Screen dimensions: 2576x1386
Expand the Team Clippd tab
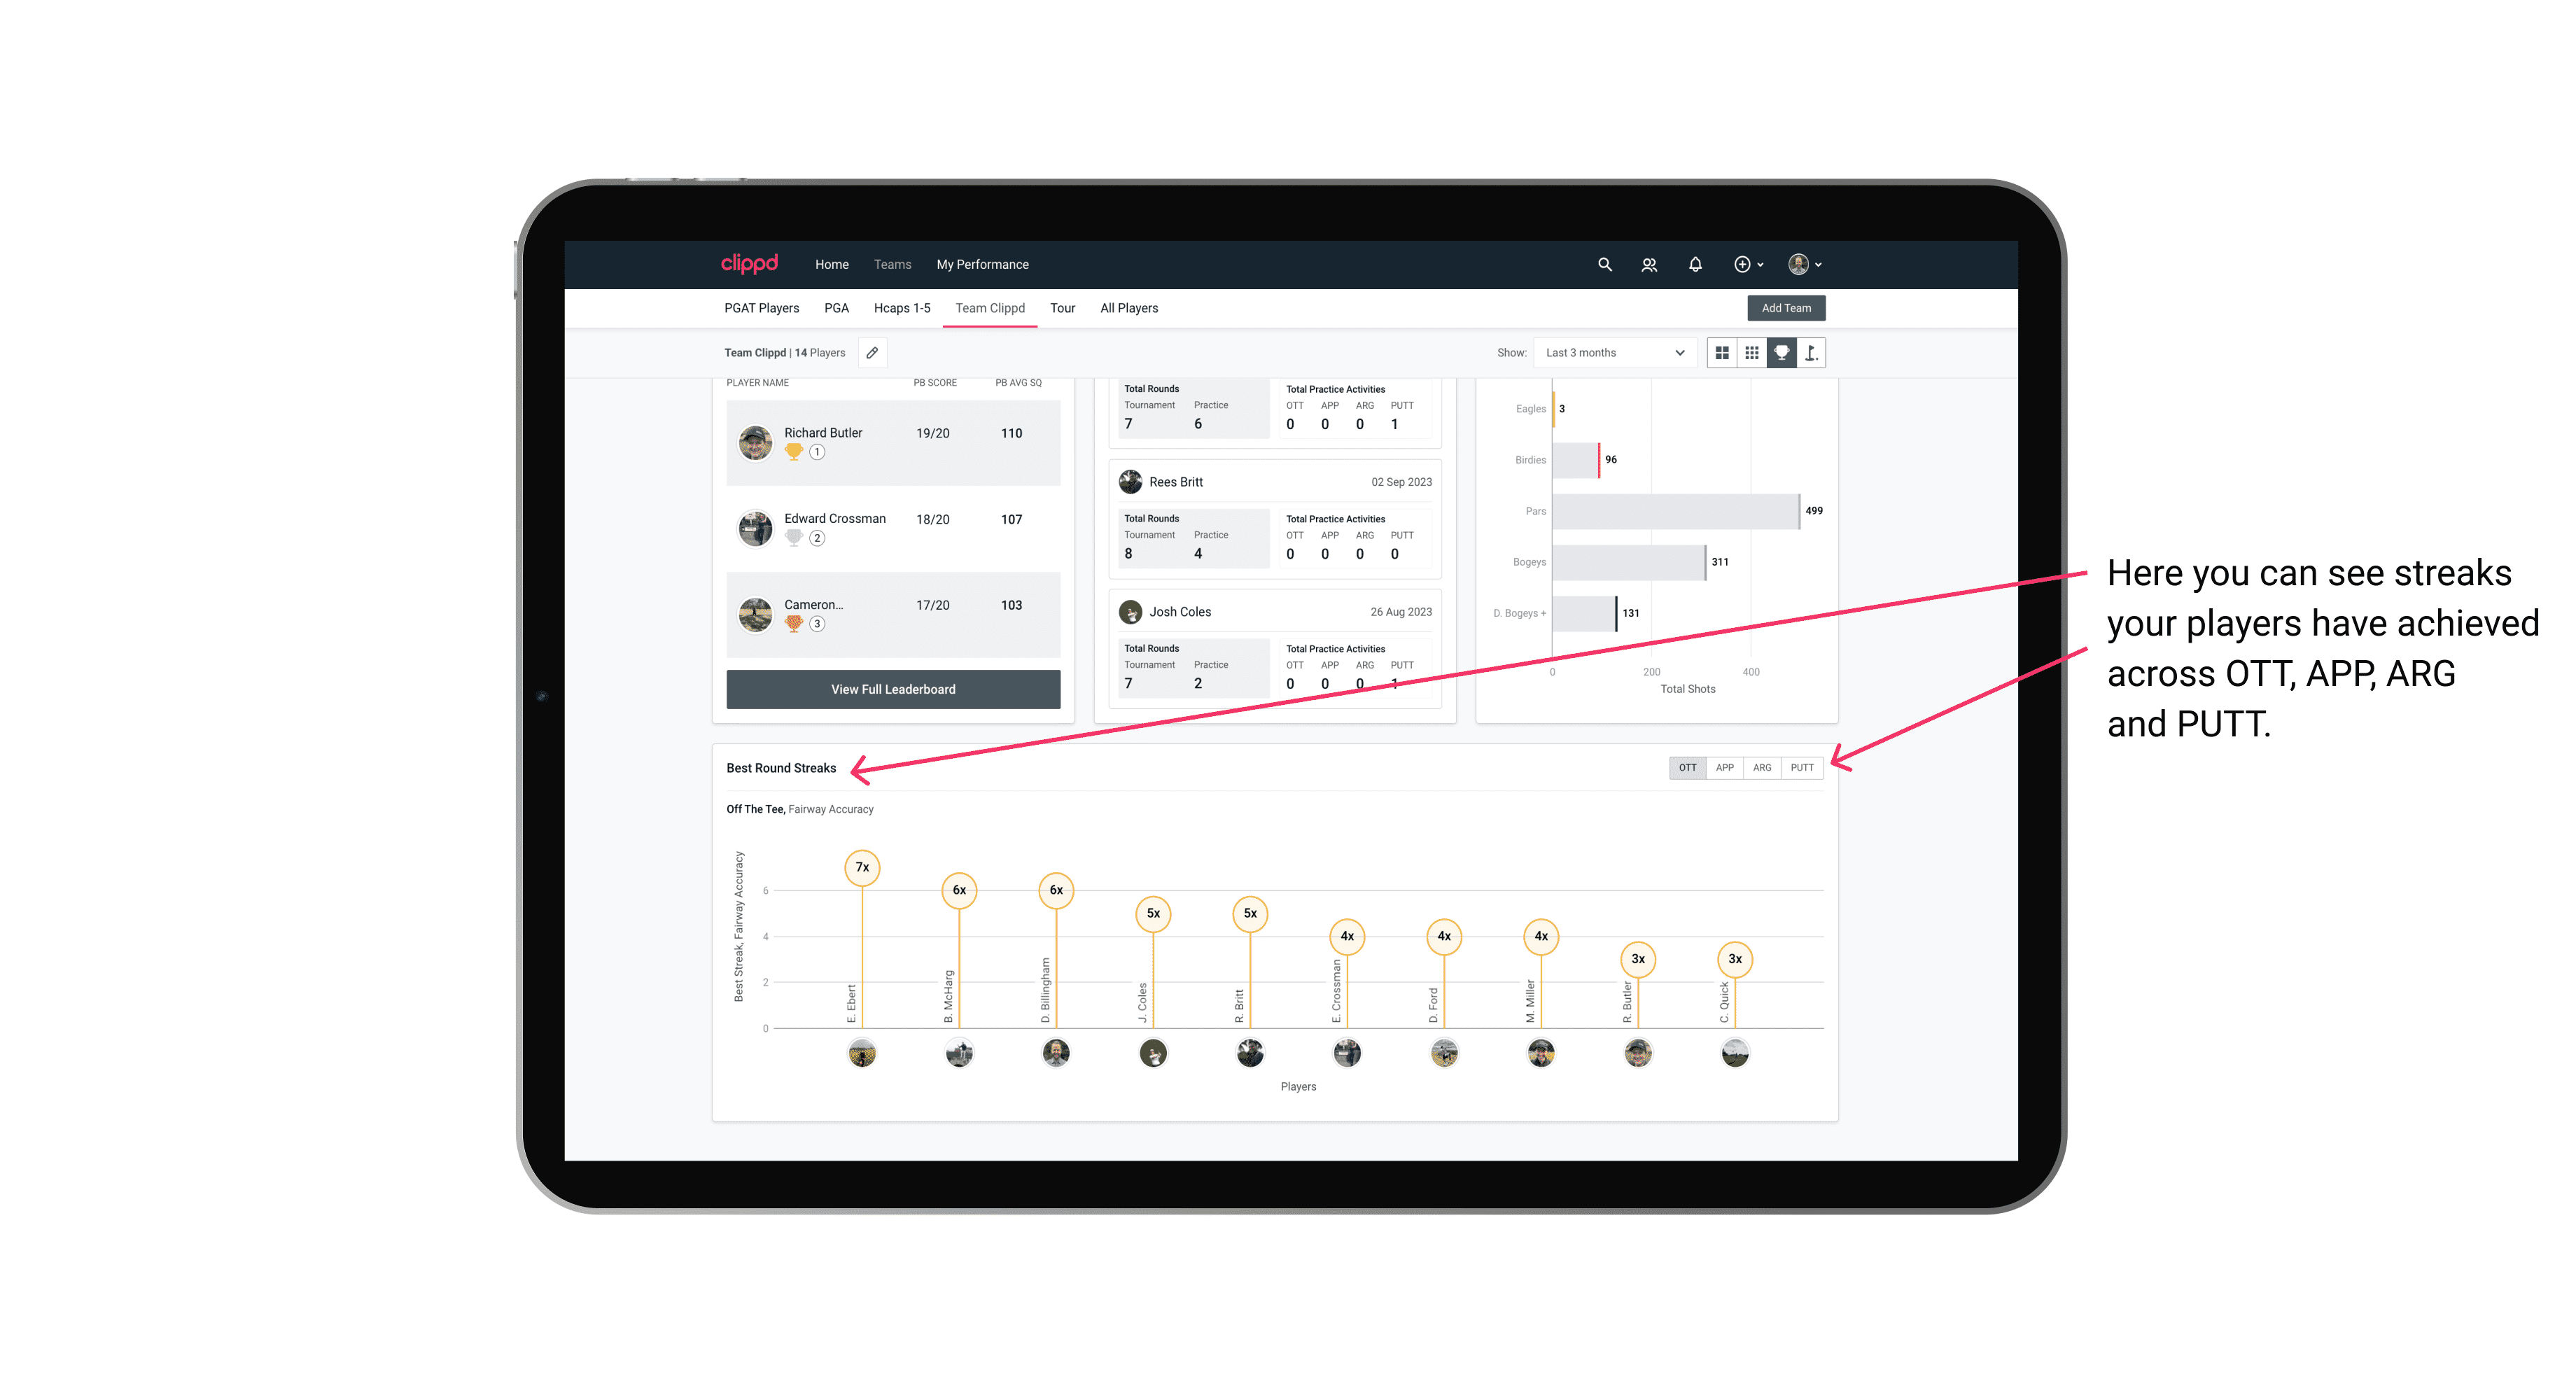pos(990,307)
